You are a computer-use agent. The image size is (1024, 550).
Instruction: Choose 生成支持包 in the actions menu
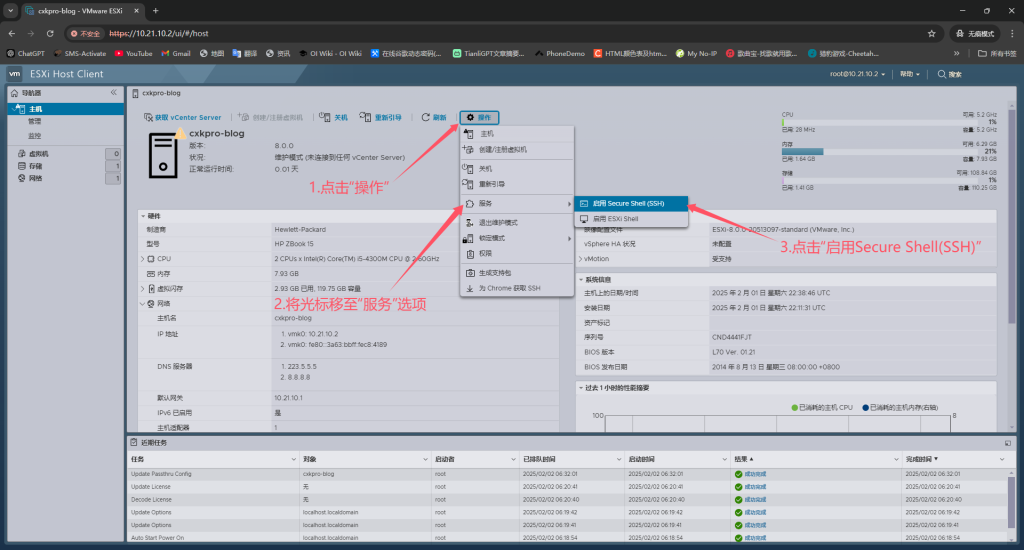click(517, 273)
